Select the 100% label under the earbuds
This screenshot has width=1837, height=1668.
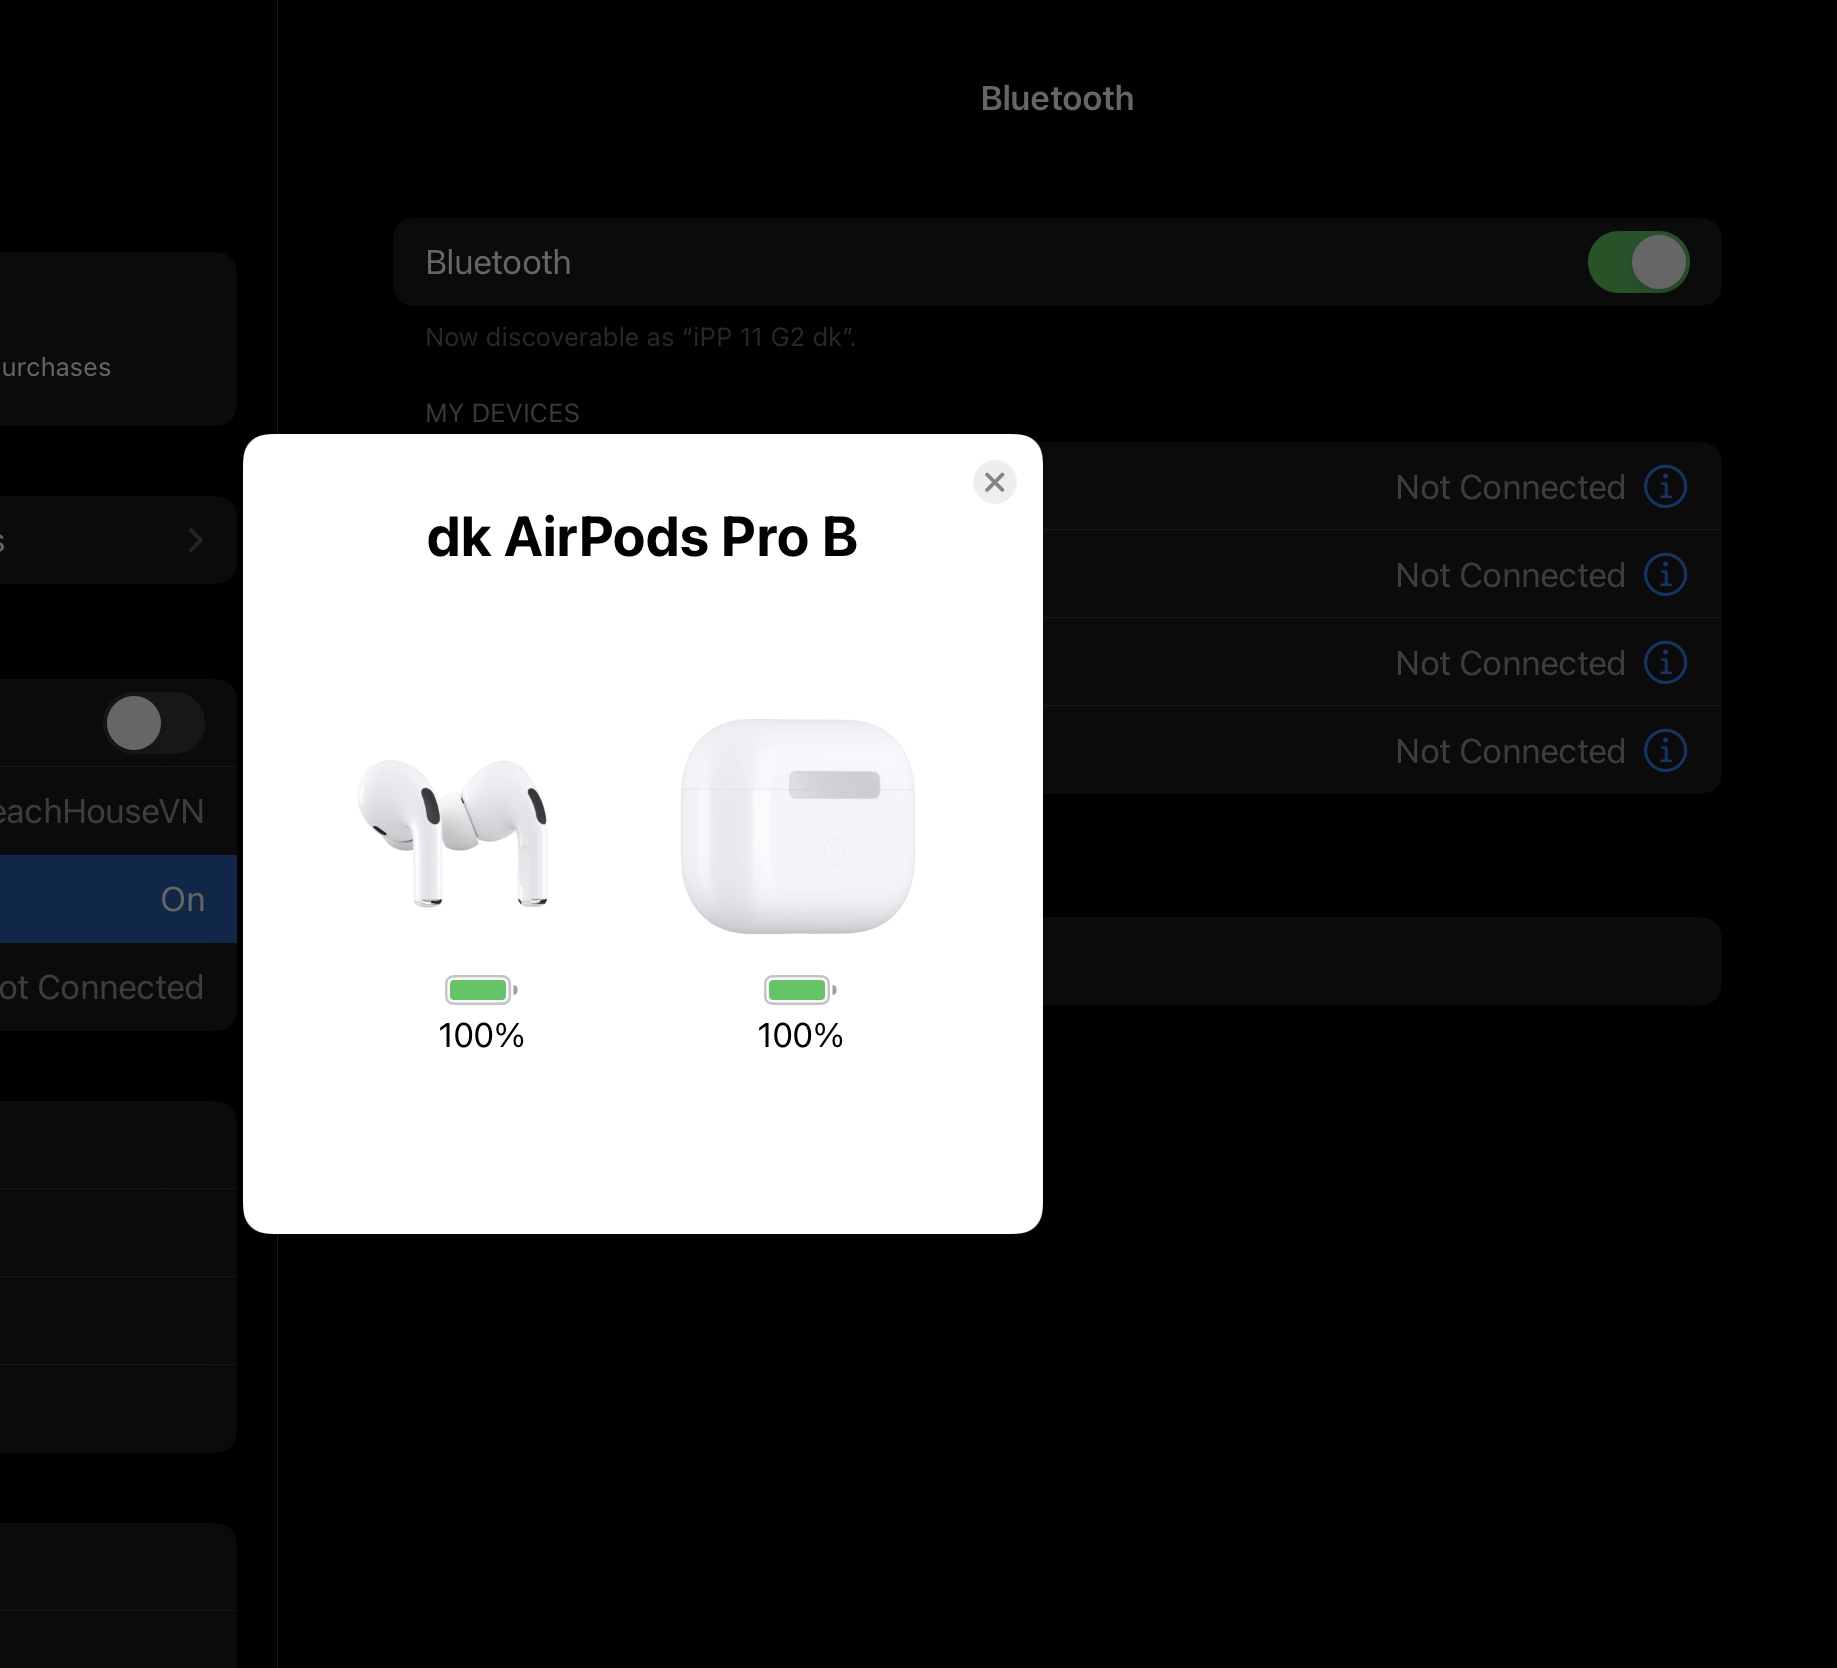[481, 1035]
